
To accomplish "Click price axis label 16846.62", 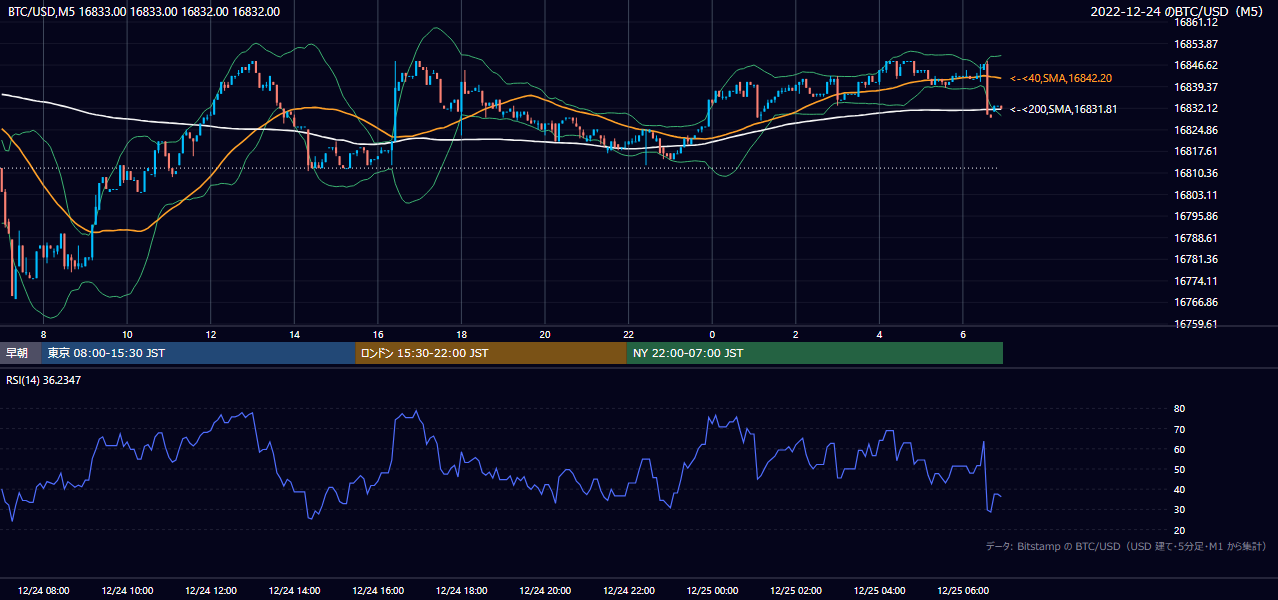I will coord(1196,65).
